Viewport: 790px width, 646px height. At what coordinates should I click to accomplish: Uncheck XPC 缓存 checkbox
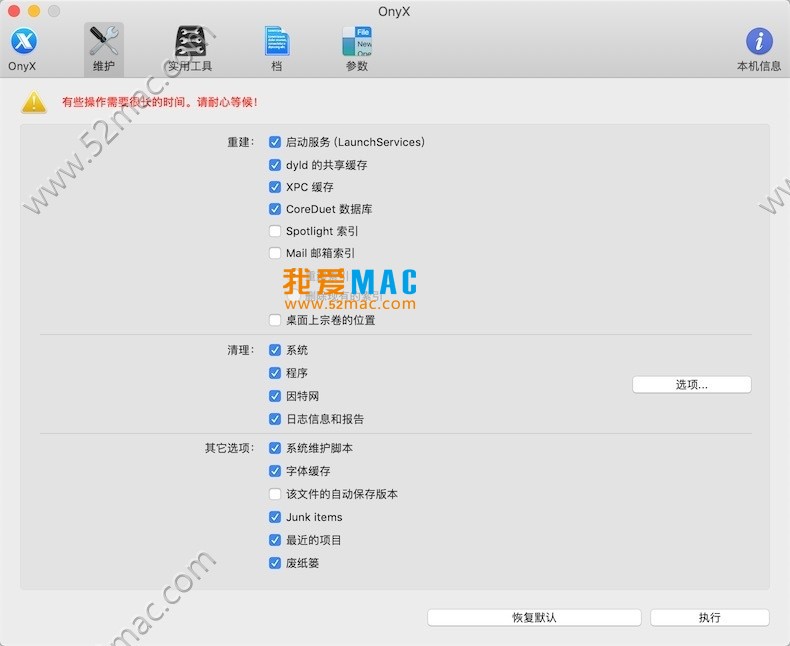coord(275,187)
